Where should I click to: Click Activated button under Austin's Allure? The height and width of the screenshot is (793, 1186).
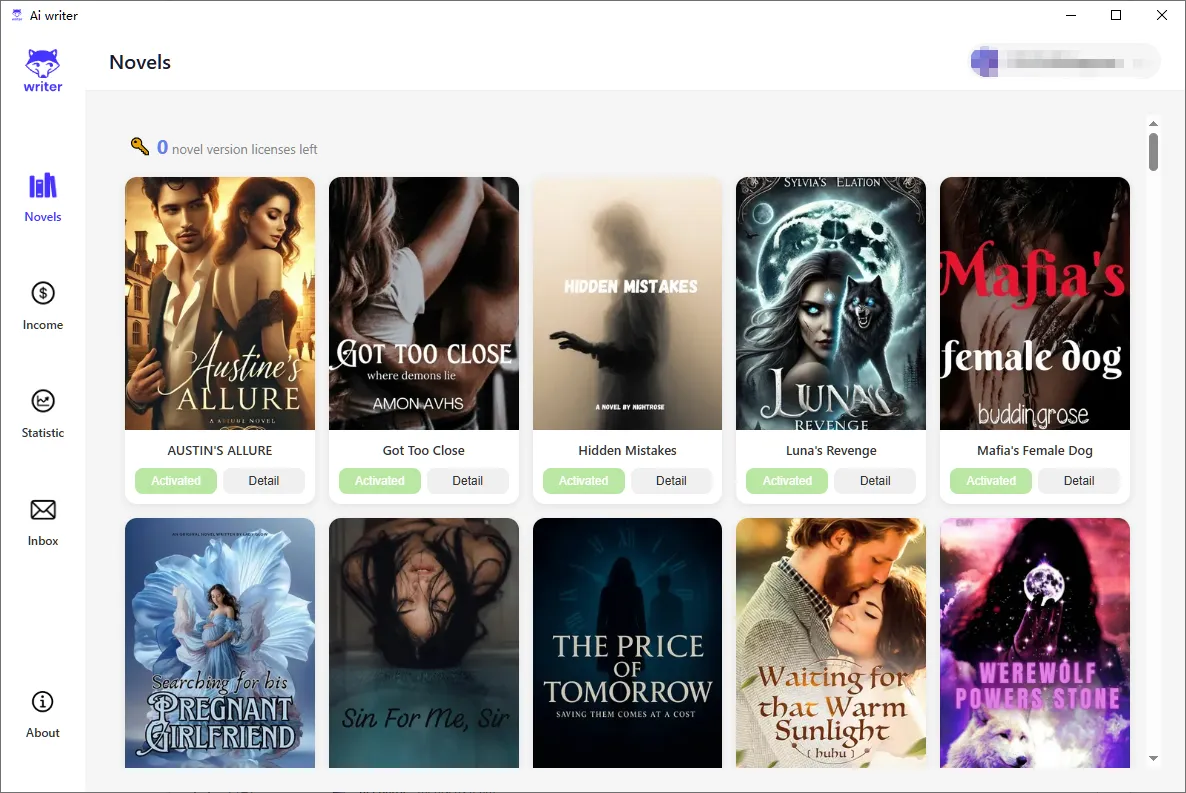(x=175, y=480)
